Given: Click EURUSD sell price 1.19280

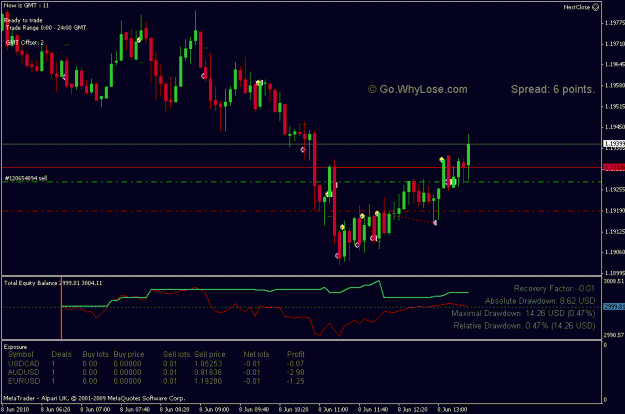Looking at the screenshot, I should [208, 381].
